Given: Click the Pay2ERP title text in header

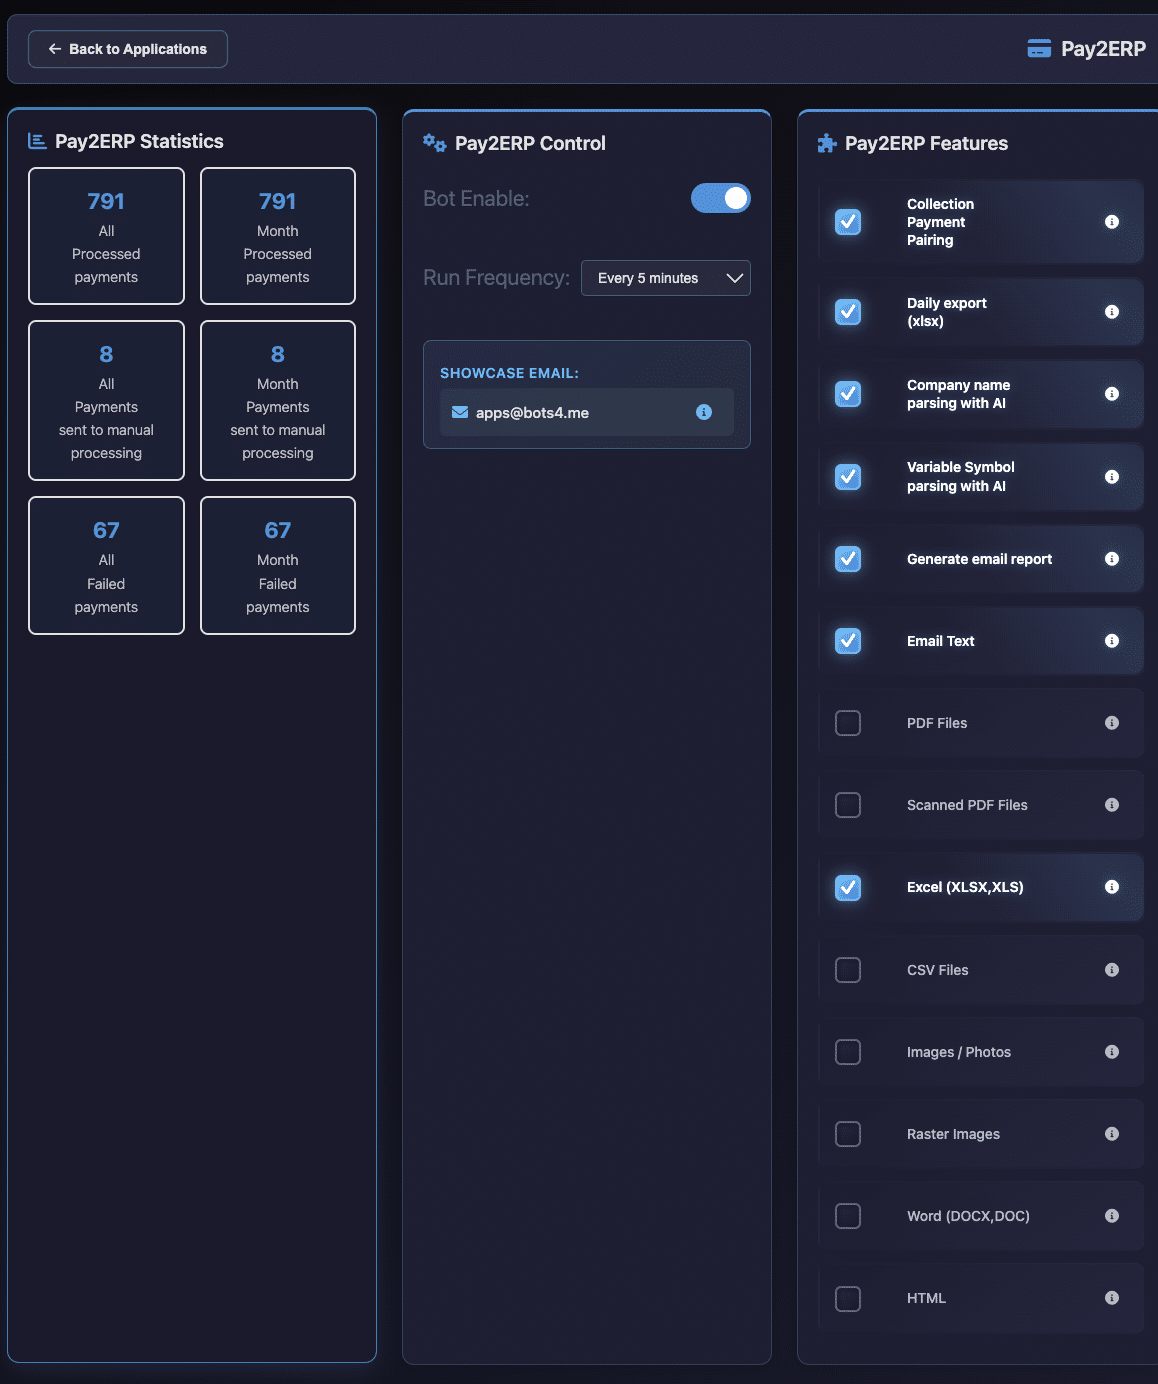Looking at the screenshot, I should 1103,49.
